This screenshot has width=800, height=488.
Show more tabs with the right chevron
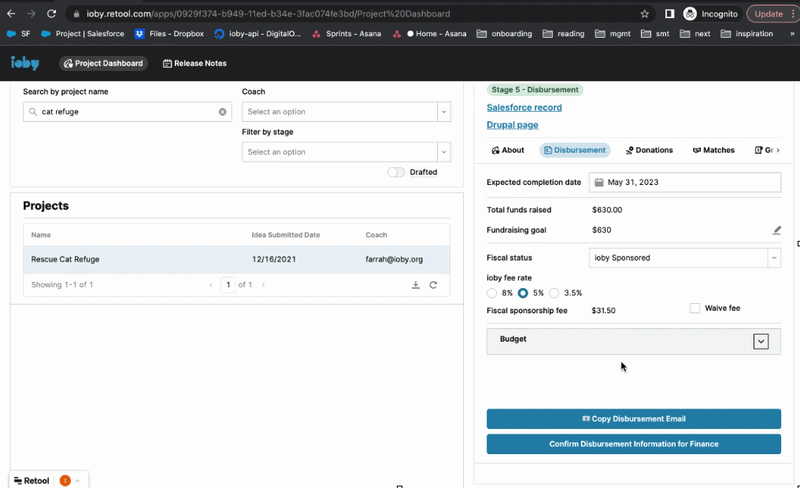[x=778, y=150]
